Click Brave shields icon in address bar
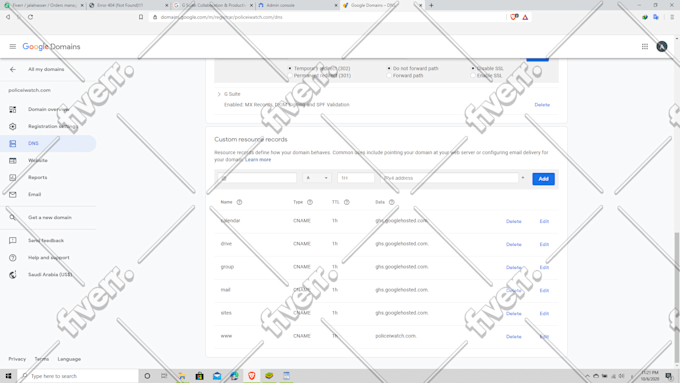680x383 pixels. pyautogui.click(x=514, y=17)
